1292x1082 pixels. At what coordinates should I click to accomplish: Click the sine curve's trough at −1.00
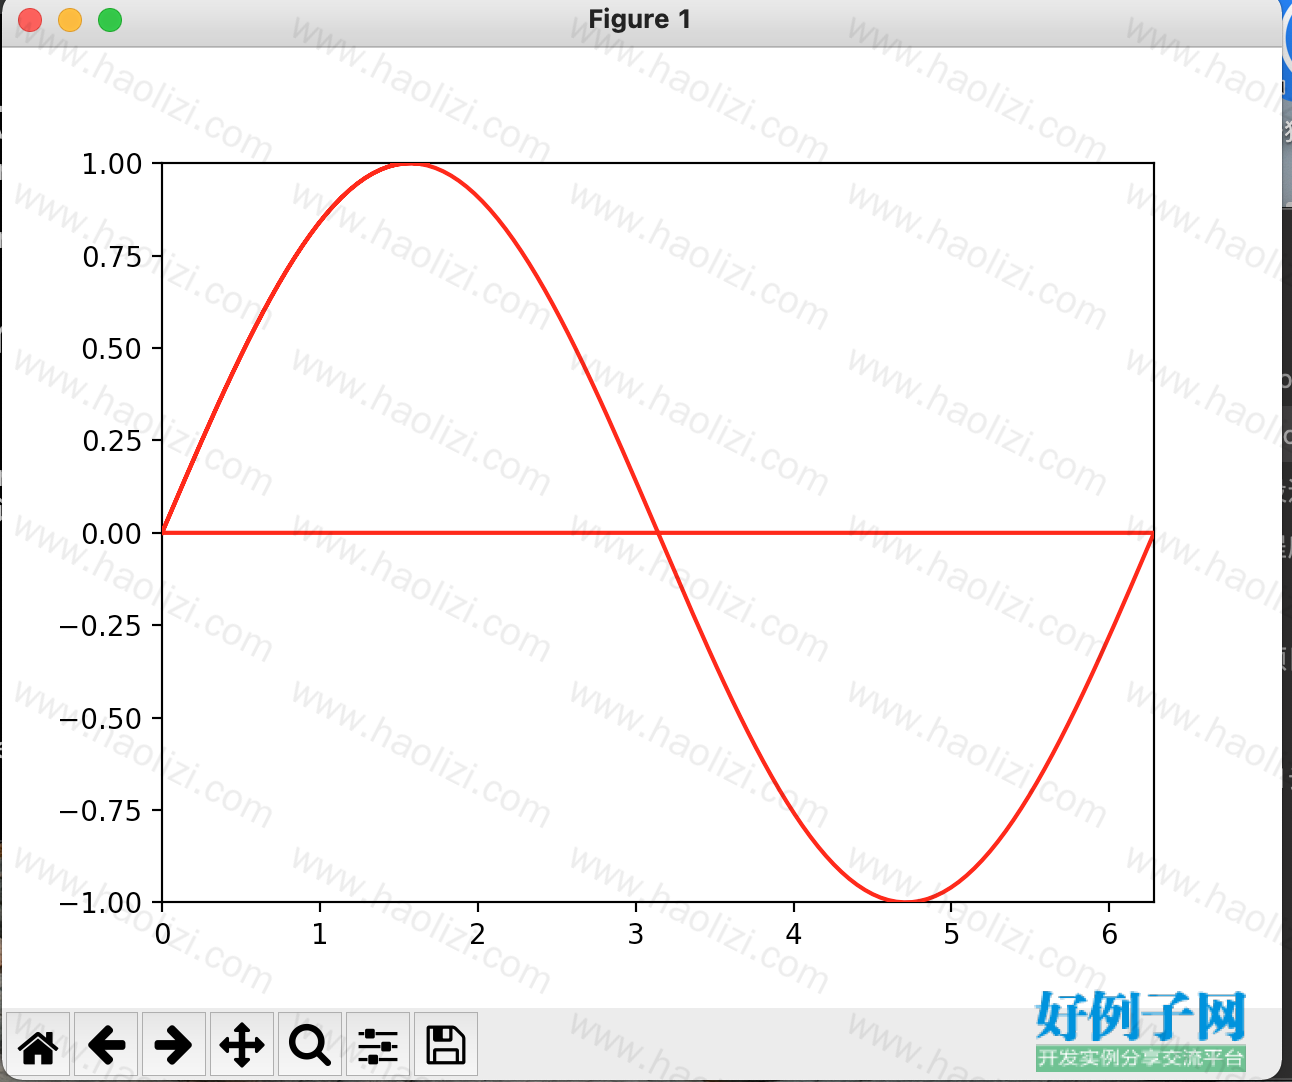906,900
